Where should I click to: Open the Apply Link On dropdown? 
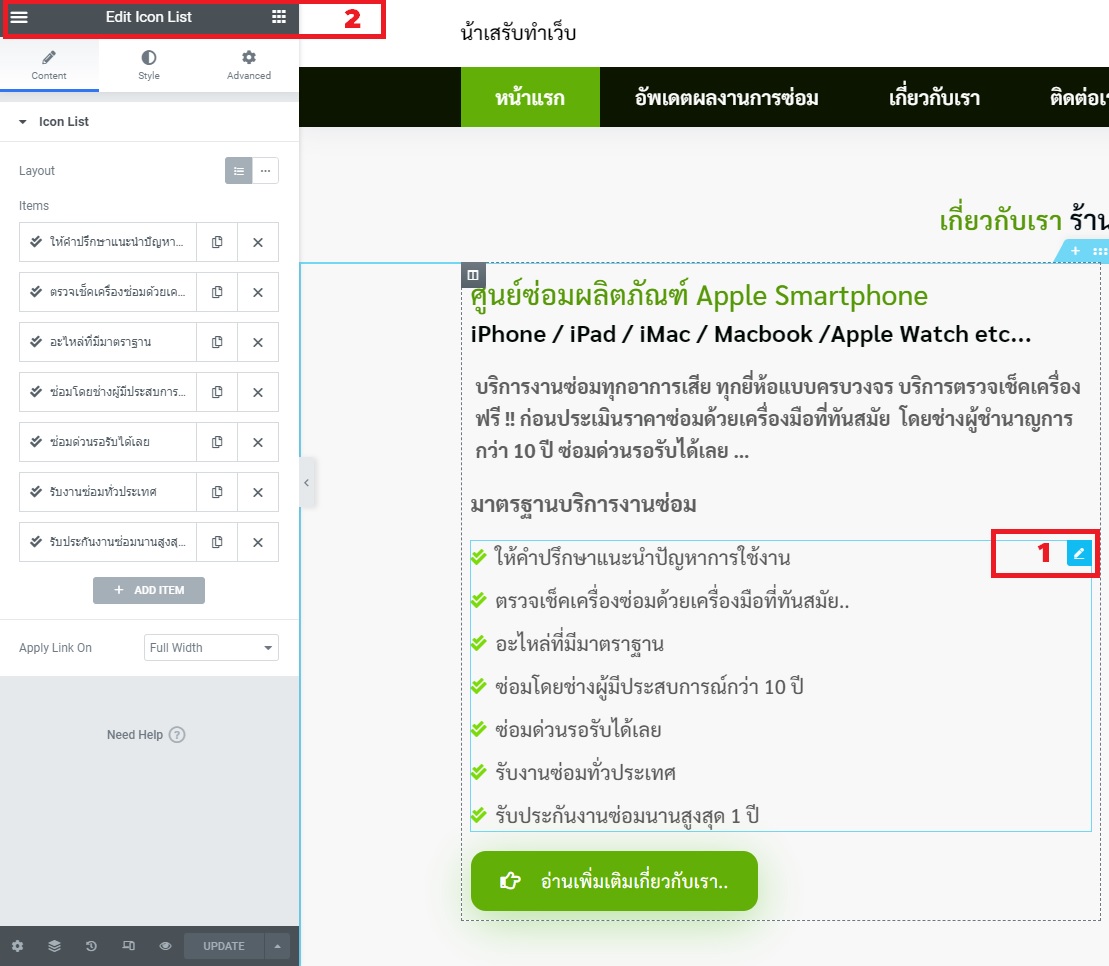(211, 648)
